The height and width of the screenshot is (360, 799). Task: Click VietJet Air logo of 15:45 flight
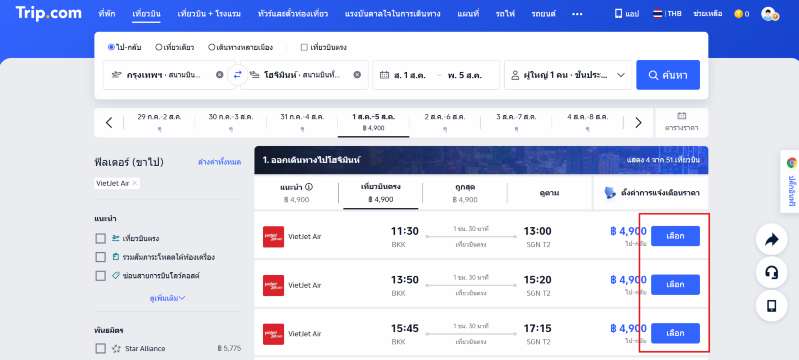273,334
